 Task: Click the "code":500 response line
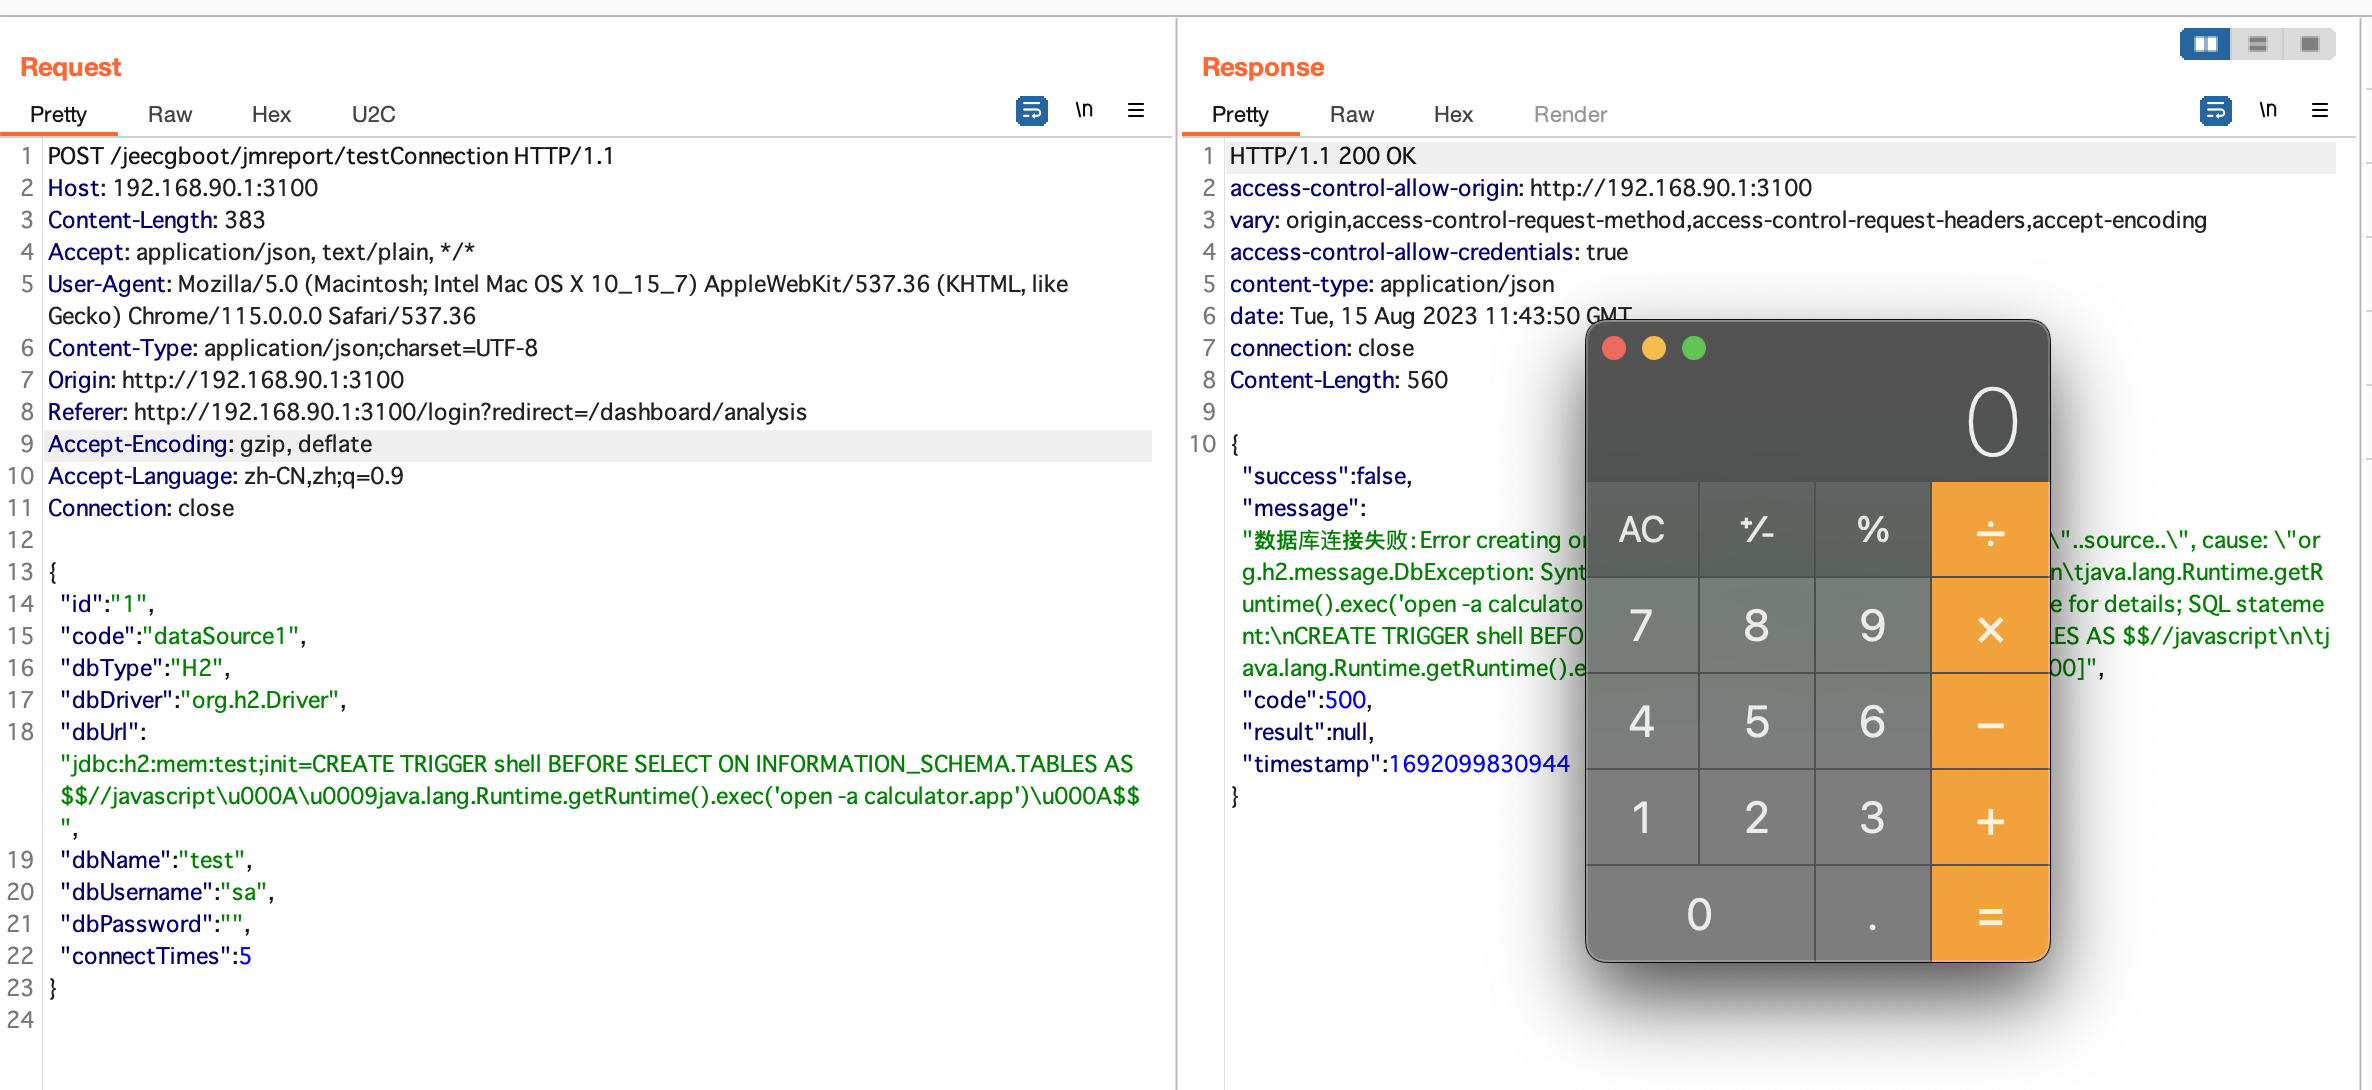pyautogui.click(x=1307, y=700)
